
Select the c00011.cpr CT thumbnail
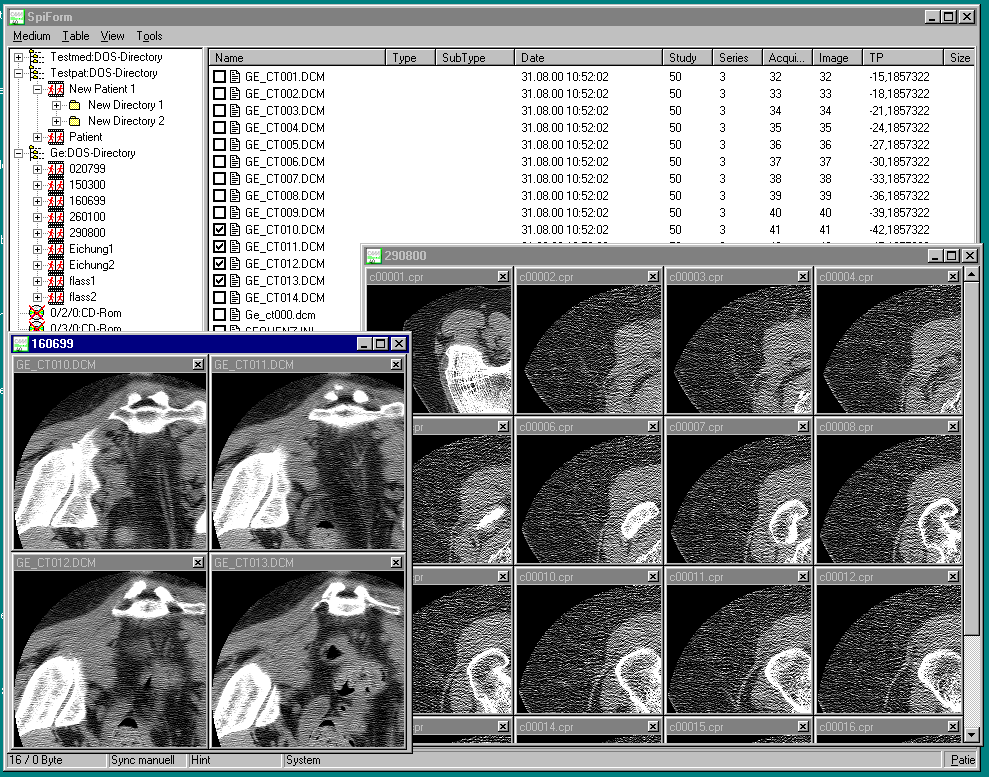click(739, 649)
